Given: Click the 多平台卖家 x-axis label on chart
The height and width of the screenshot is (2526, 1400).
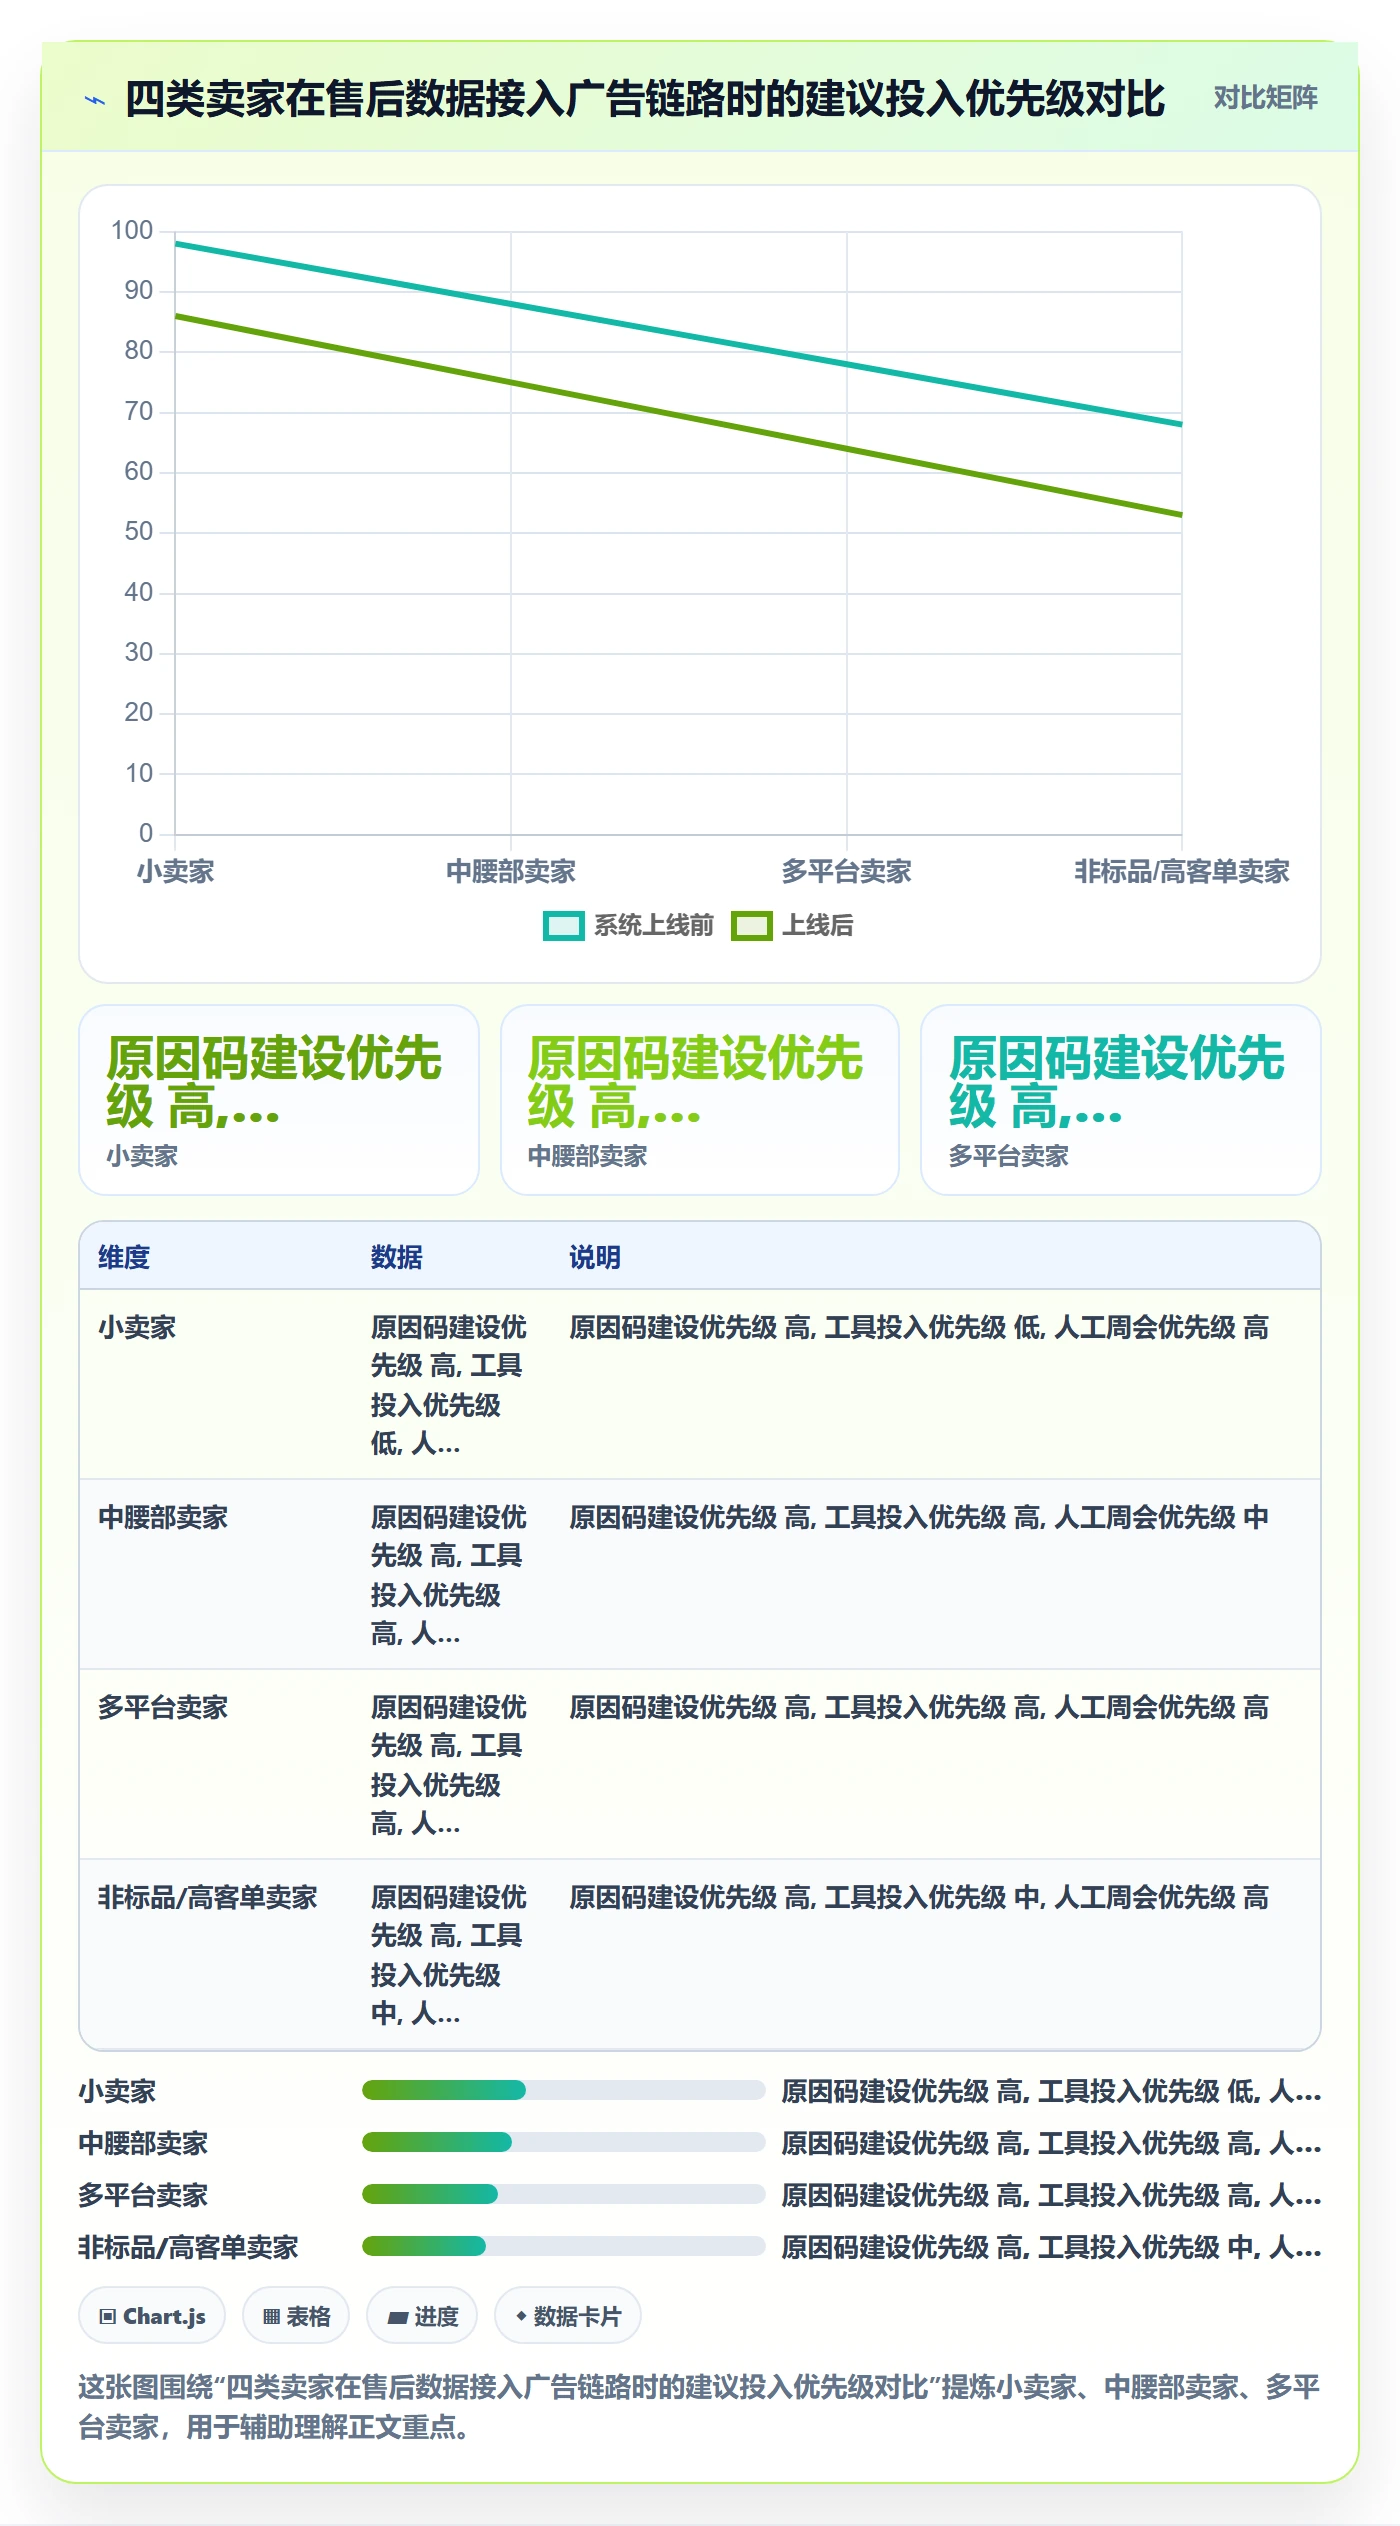Looking at the screenshot, I should (846, 872).
